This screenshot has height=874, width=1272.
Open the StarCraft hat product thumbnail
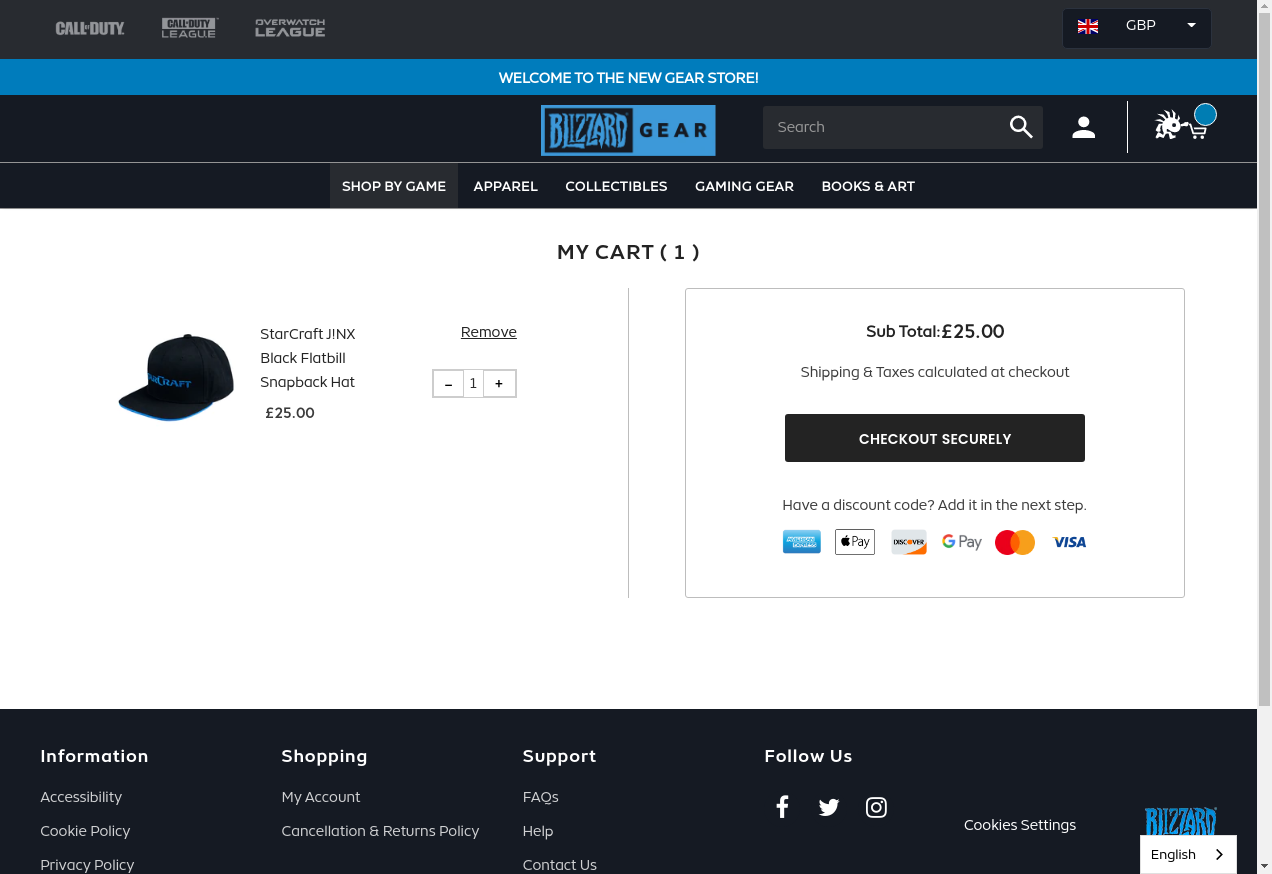(176, 377)
